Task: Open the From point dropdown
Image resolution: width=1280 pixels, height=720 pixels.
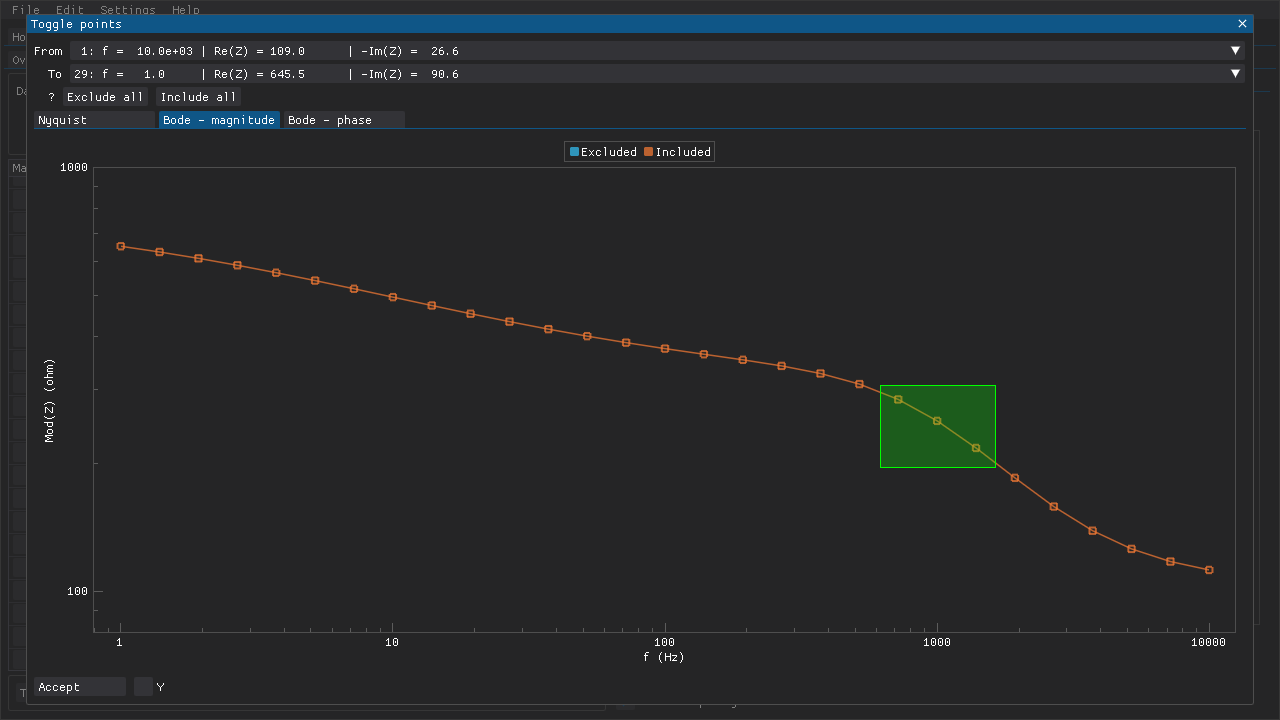Action: [x=657, y=51]
